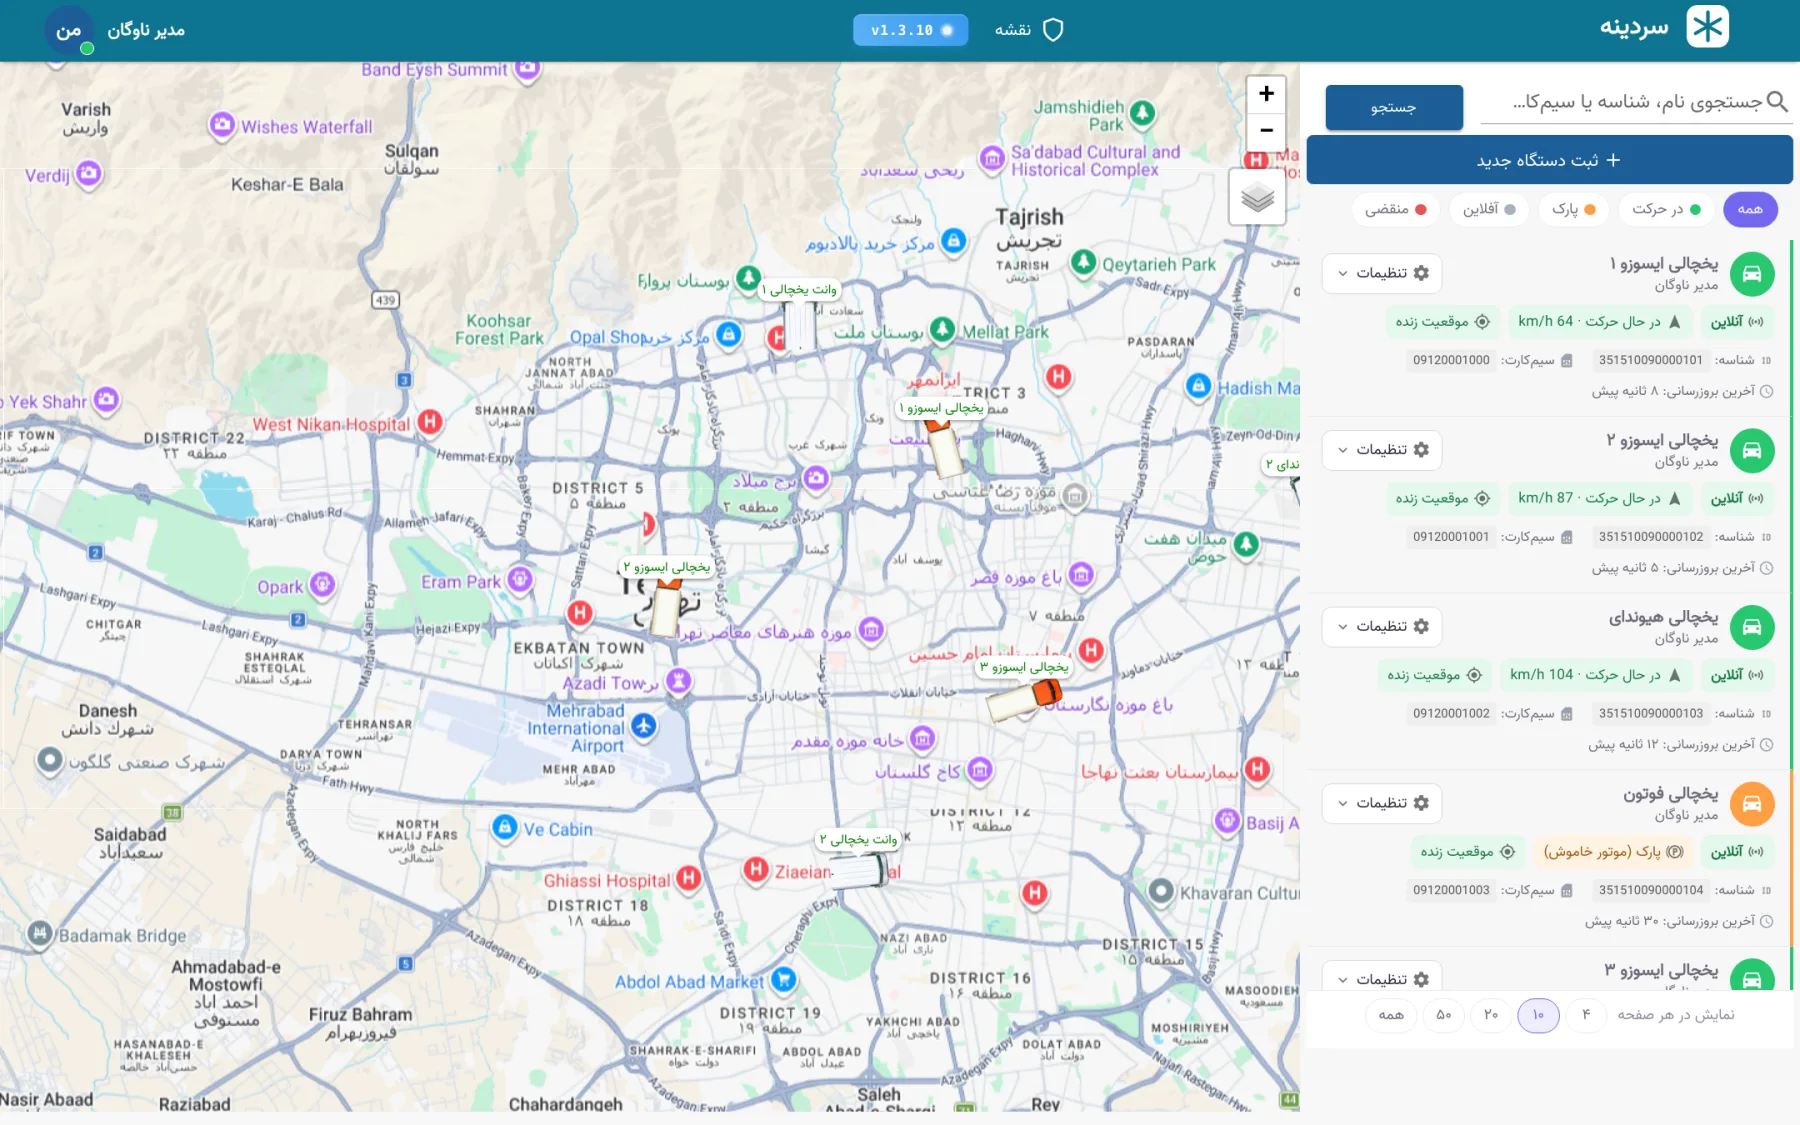Zoom out the map with minus button
Viewport: 1800px width, 1125px height.
click(1266, 131)
